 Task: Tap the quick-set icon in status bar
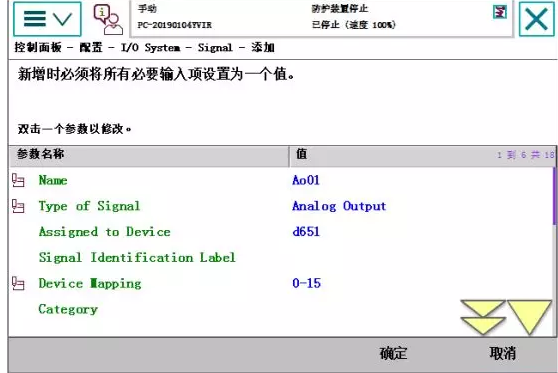pyautogui.click(x=500, y=12)
